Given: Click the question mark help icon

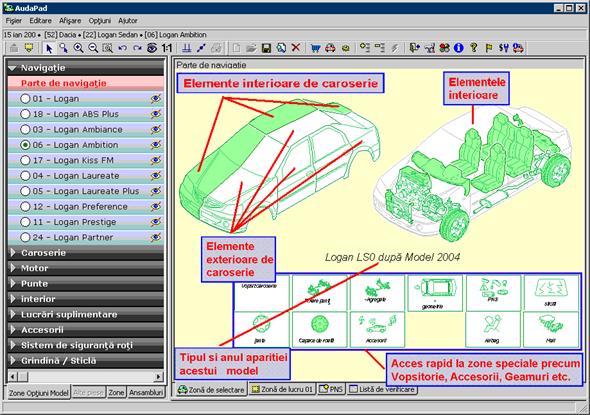Looking at the screenshot, I should coord(474,48).
